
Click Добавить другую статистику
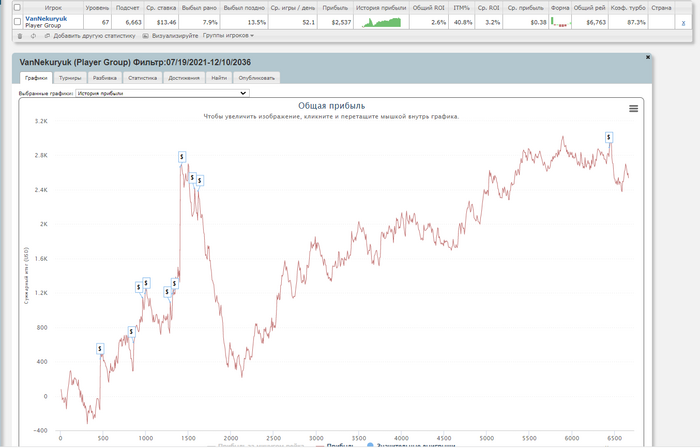(94, 36)
